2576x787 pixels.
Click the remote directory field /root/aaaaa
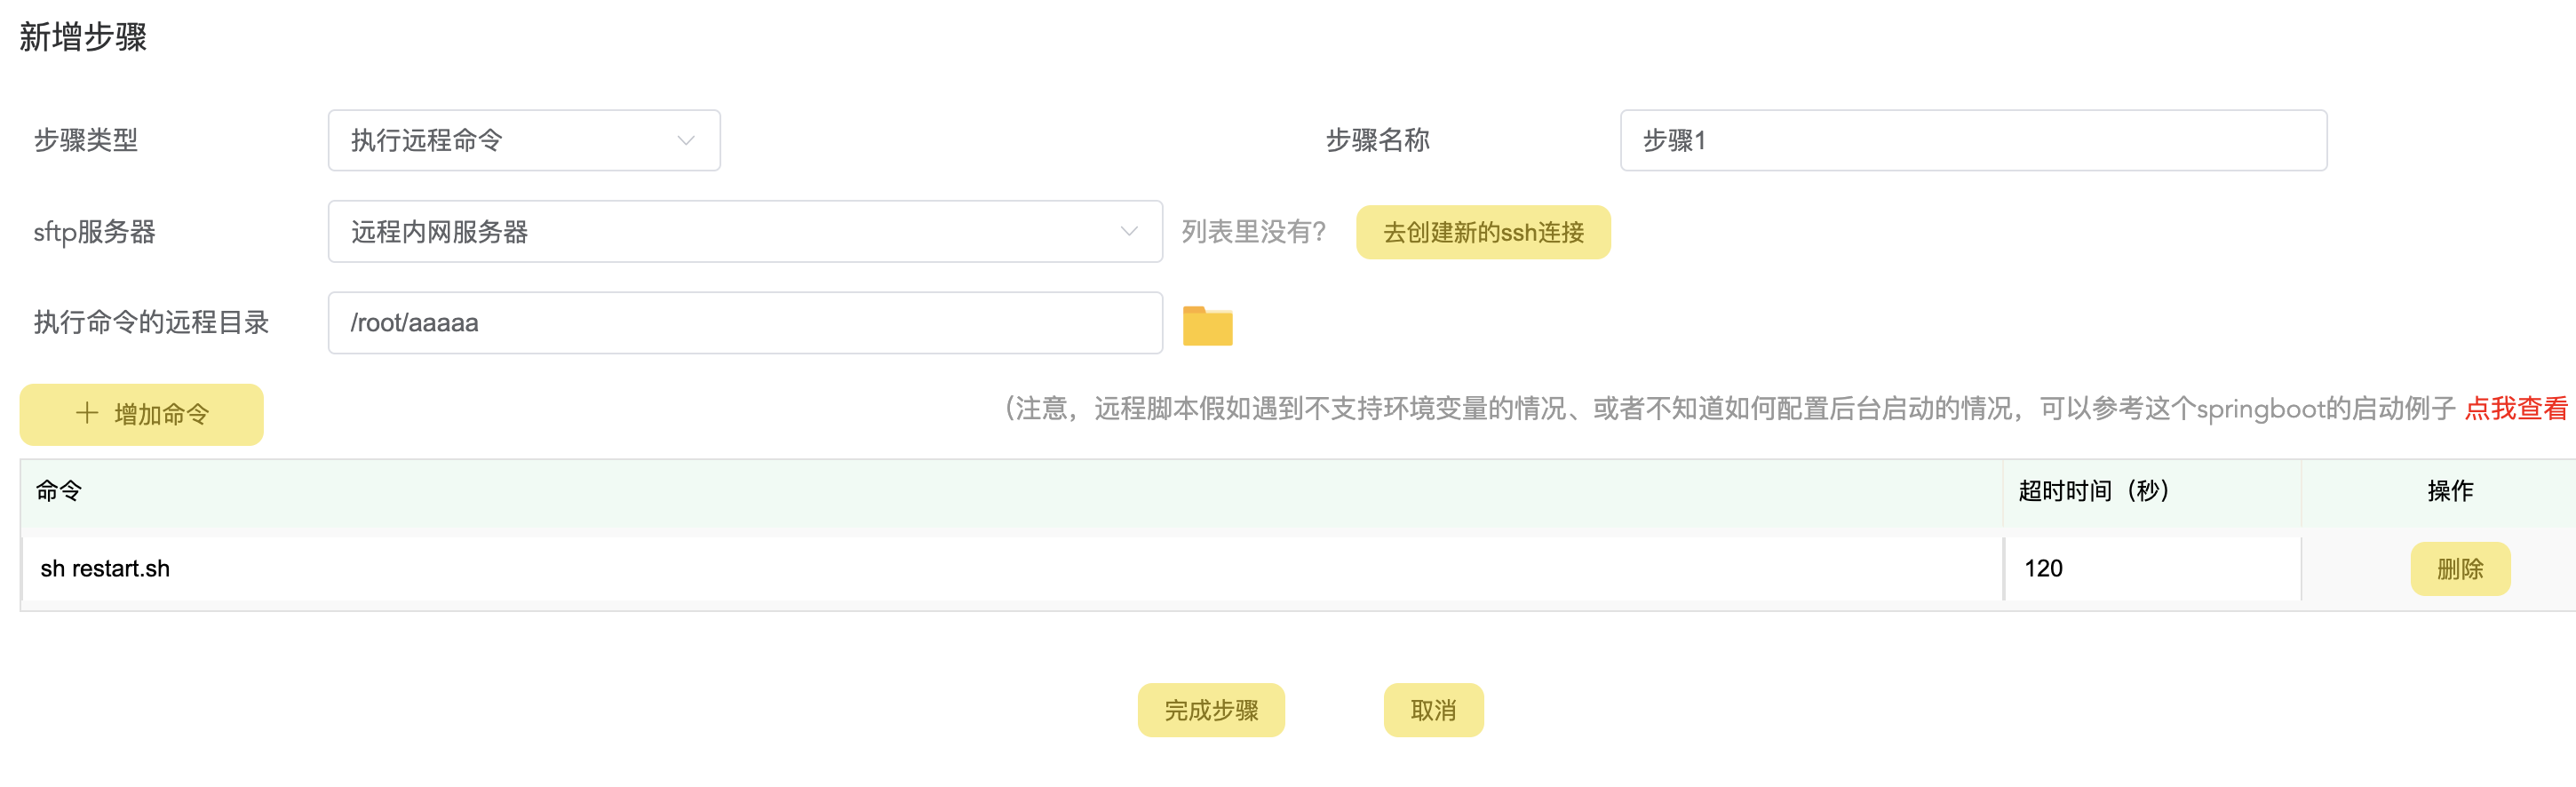[x=744, y=323]
